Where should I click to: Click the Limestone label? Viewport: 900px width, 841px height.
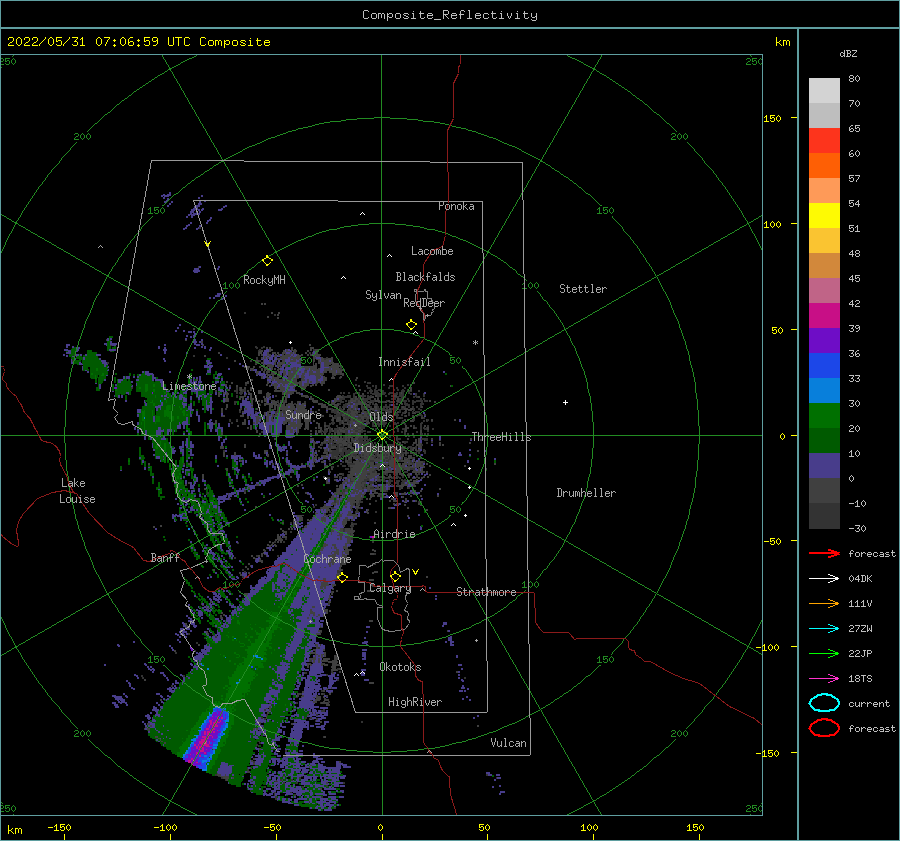point(189,386)
